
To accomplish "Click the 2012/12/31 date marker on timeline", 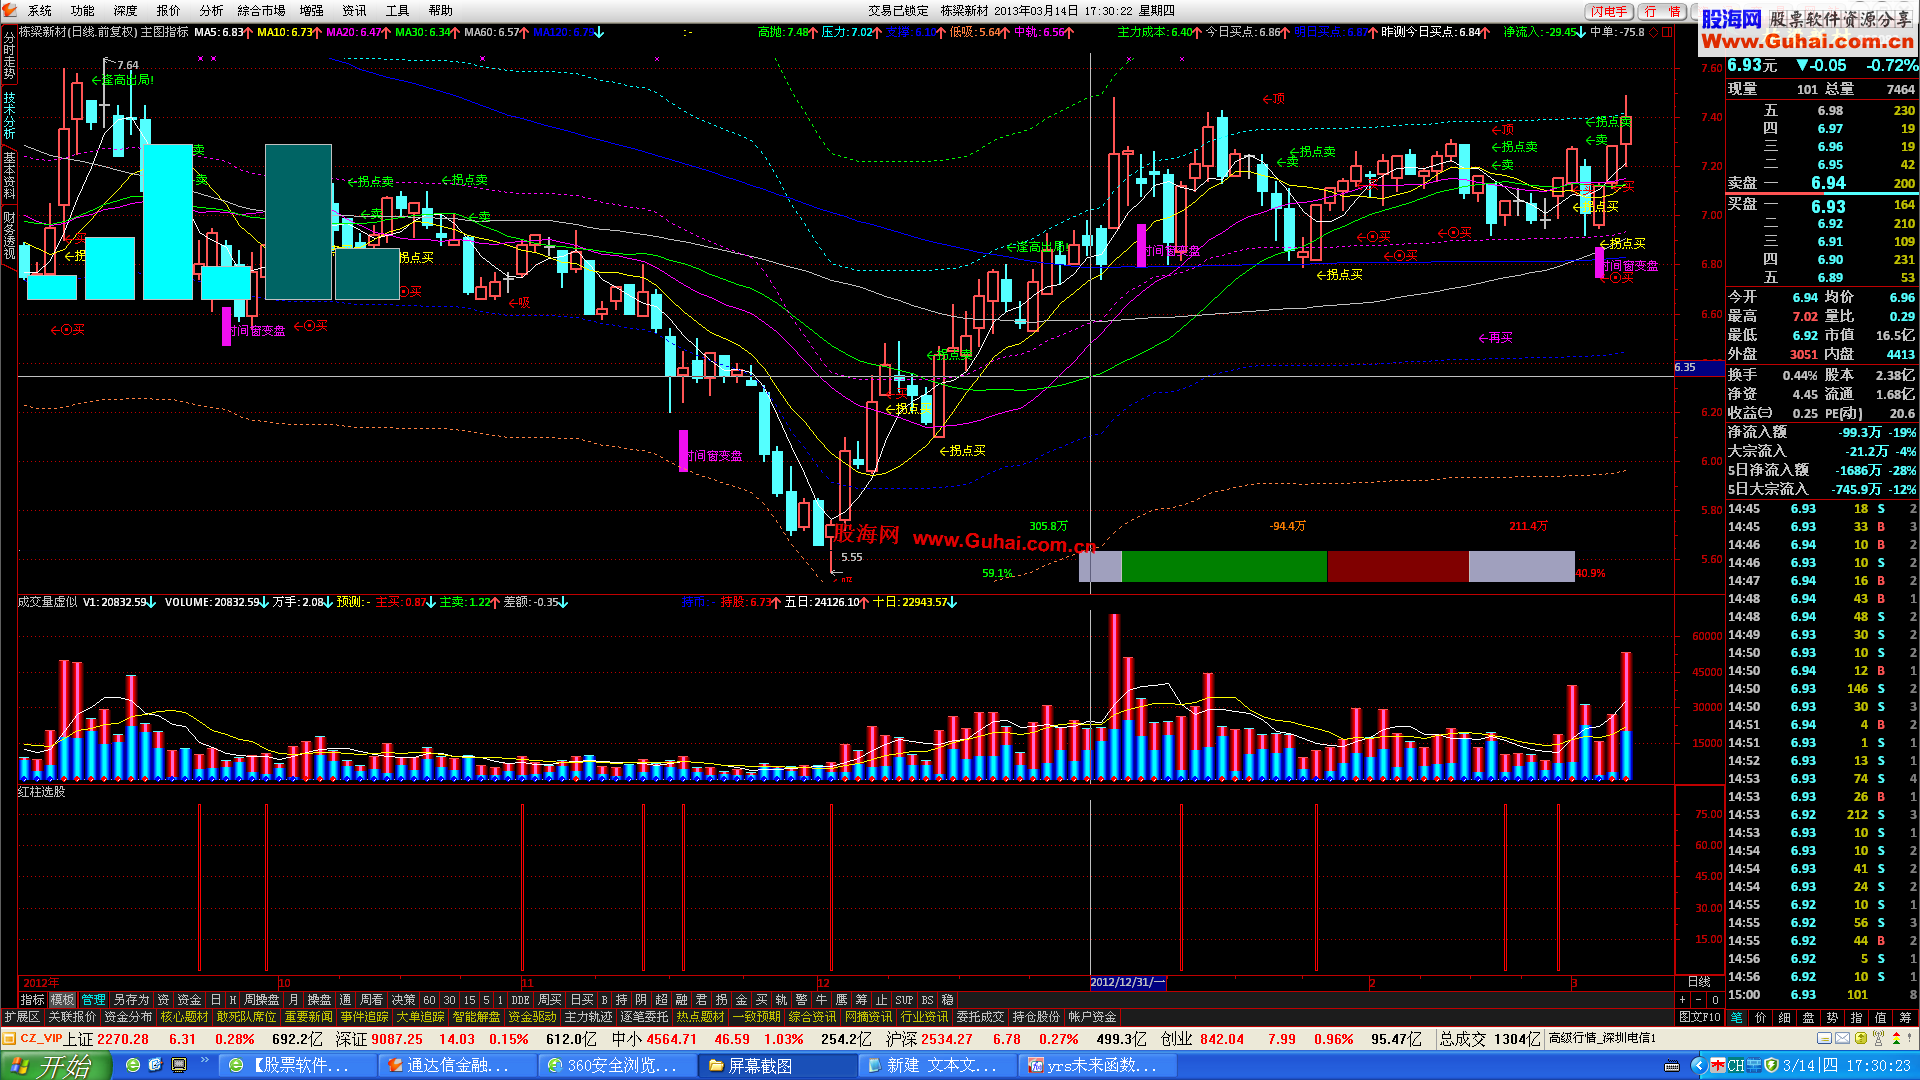I will [1127, 983].
